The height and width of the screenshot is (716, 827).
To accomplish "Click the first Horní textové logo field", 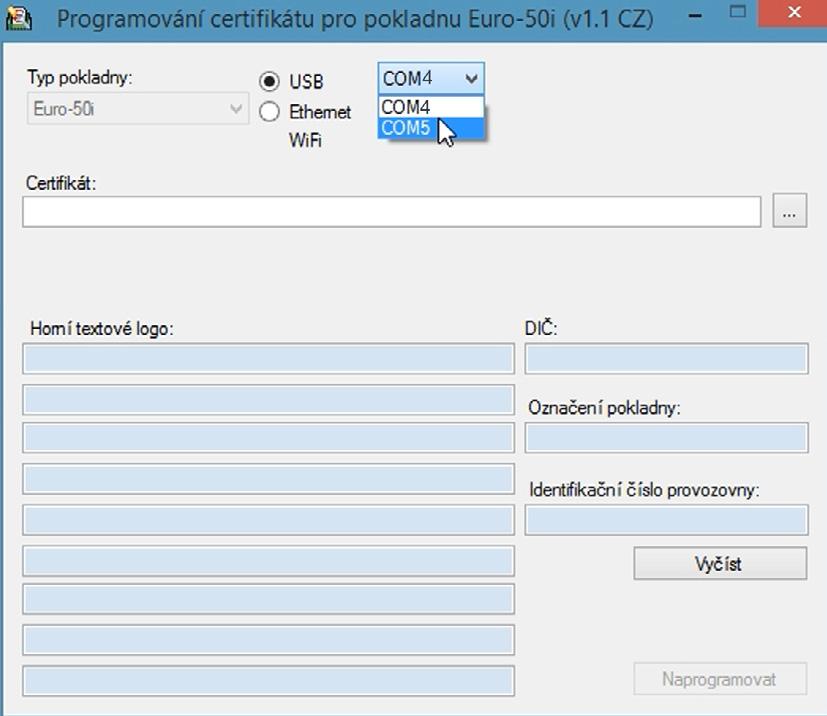I will coord(268,359).
